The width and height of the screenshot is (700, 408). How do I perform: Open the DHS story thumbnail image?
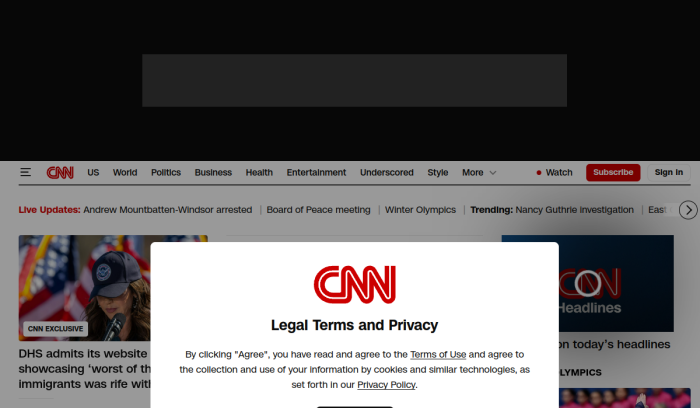click(x=85, y=288)
